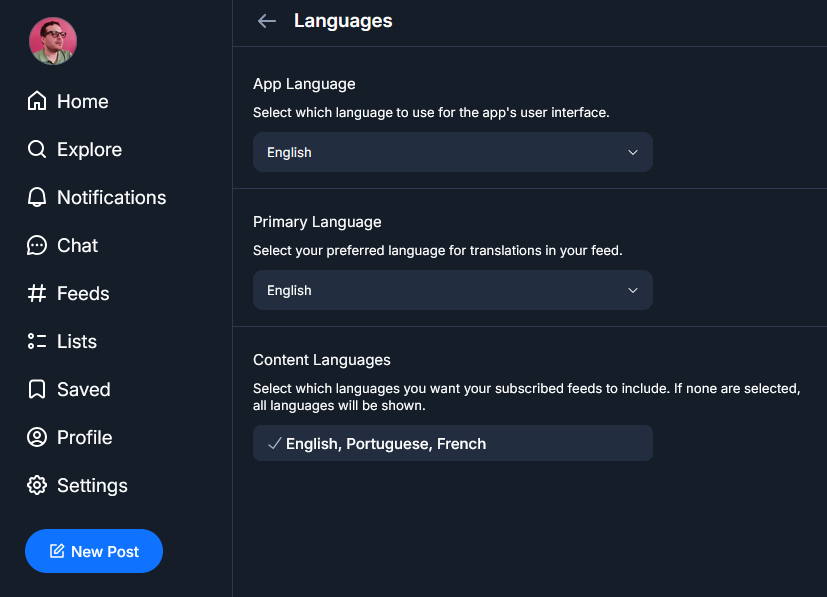Expand the Primary Language dropdown chevron
Viewport: 827px width, 597px height.
pyautogui.click(x=632, y=290)
